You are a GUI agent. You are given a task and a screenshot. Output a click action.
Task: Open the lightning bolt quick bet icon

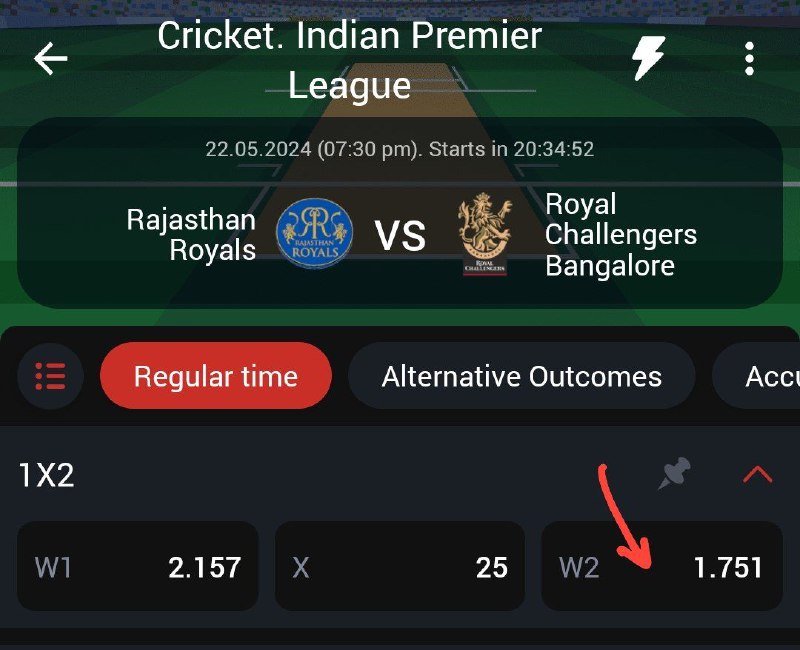coord(648,58)
